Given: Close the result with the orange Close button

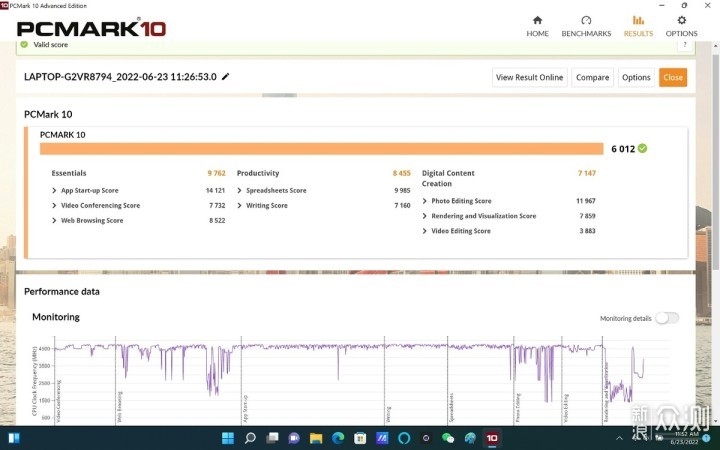Looking at the screenshot, I should pyautogui.click(x=673, y=77).
